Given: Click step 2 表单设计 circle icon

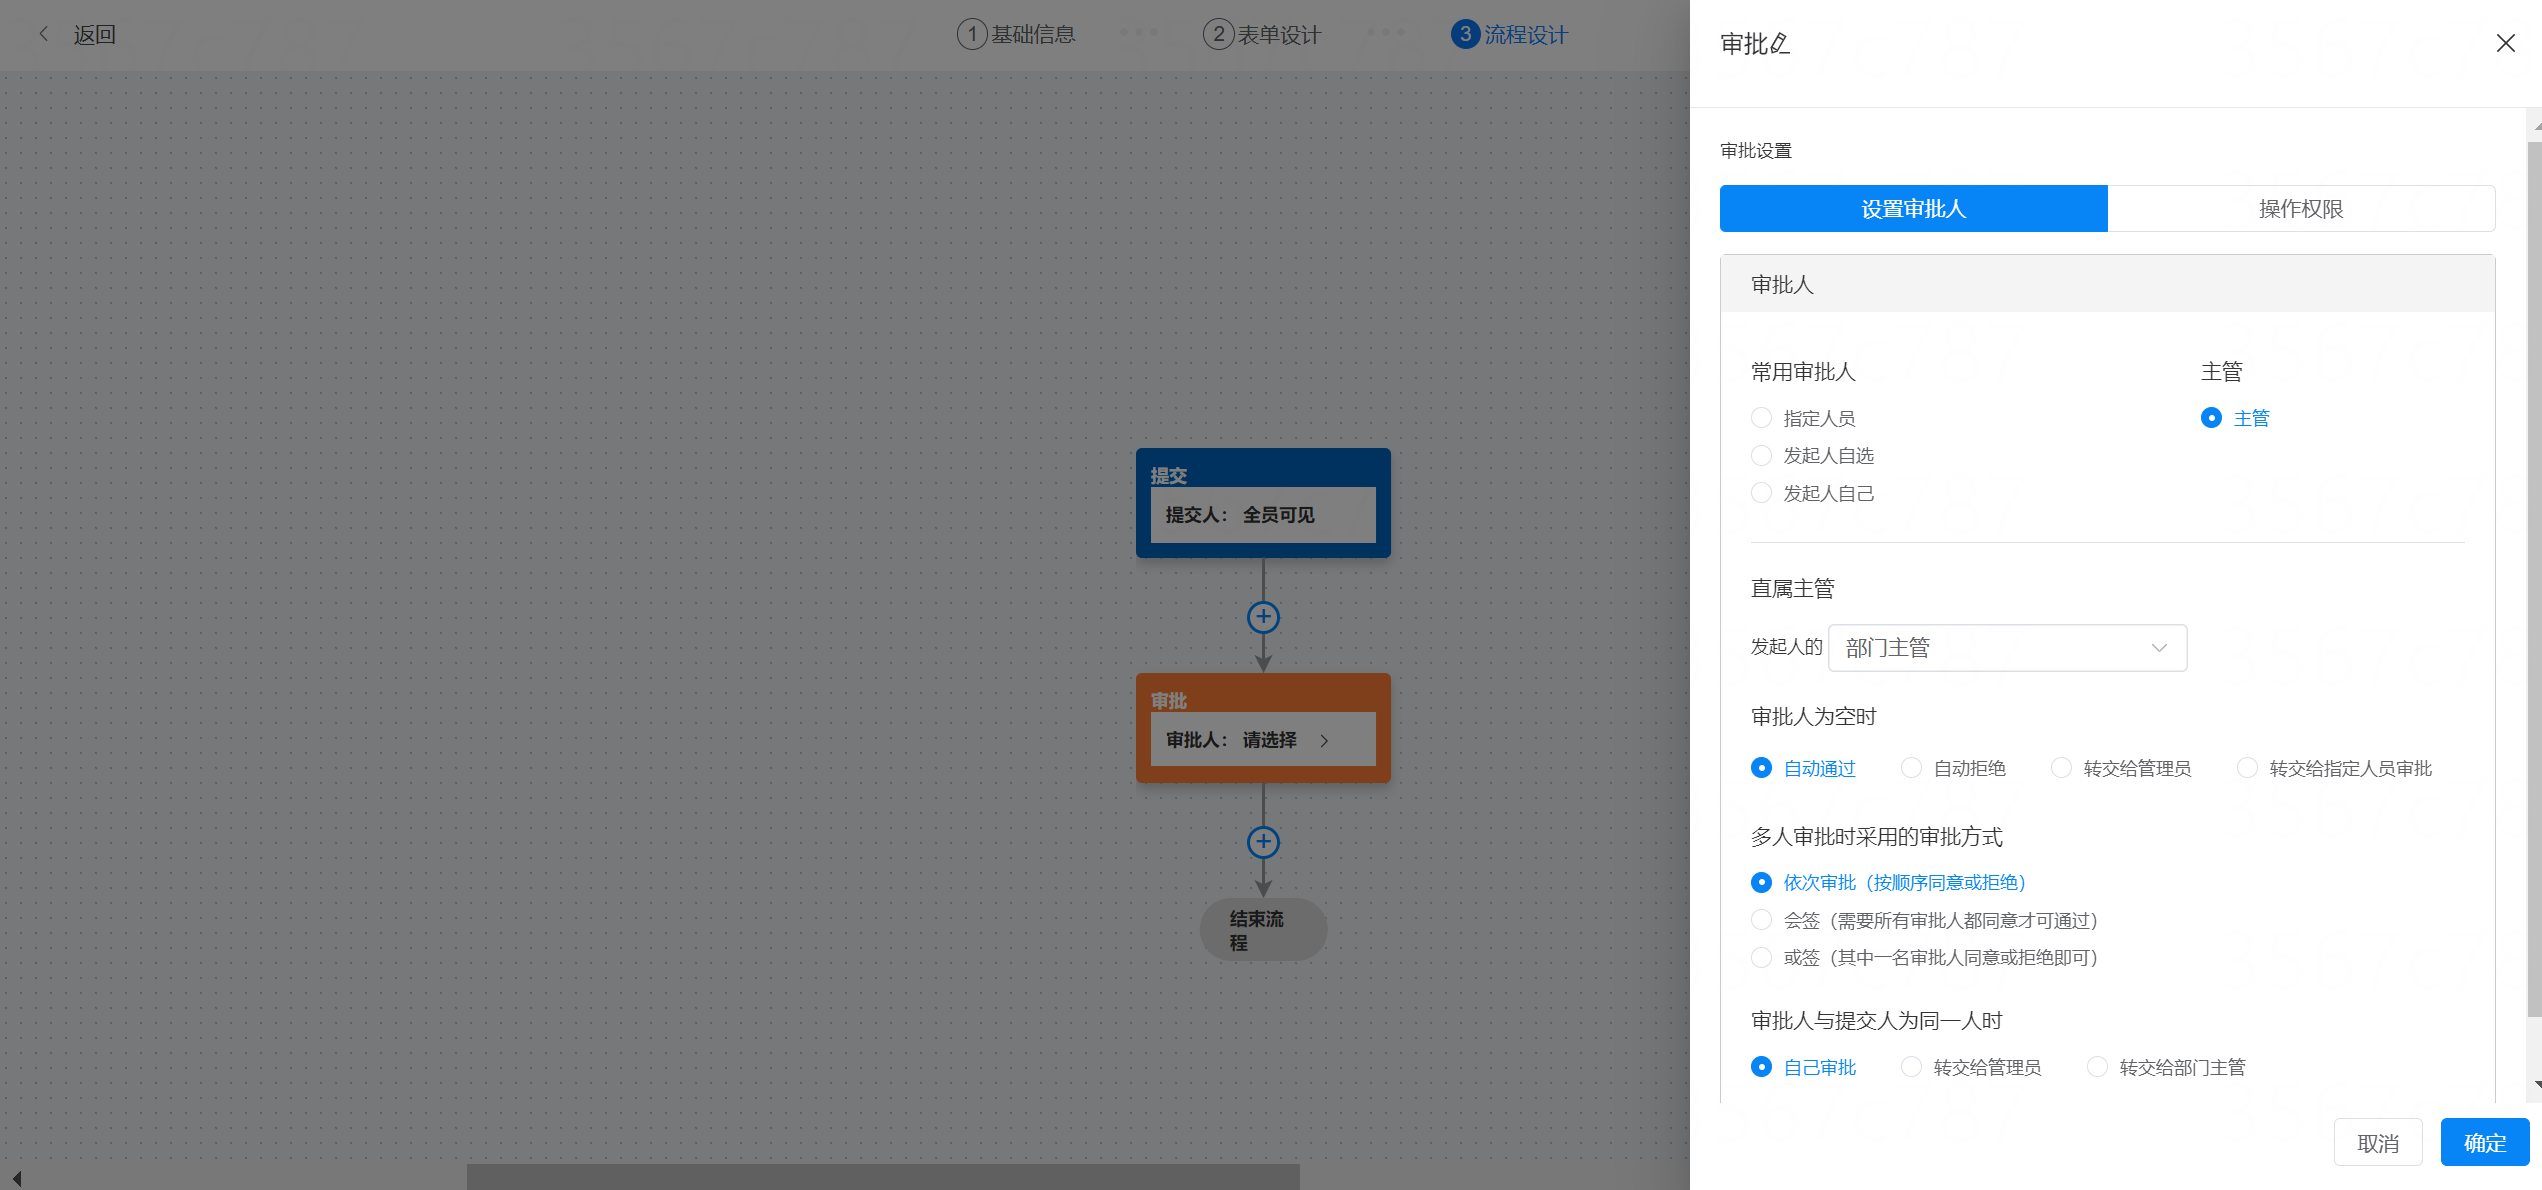Looking at the screenshot, I should [x=1218, y=34].
